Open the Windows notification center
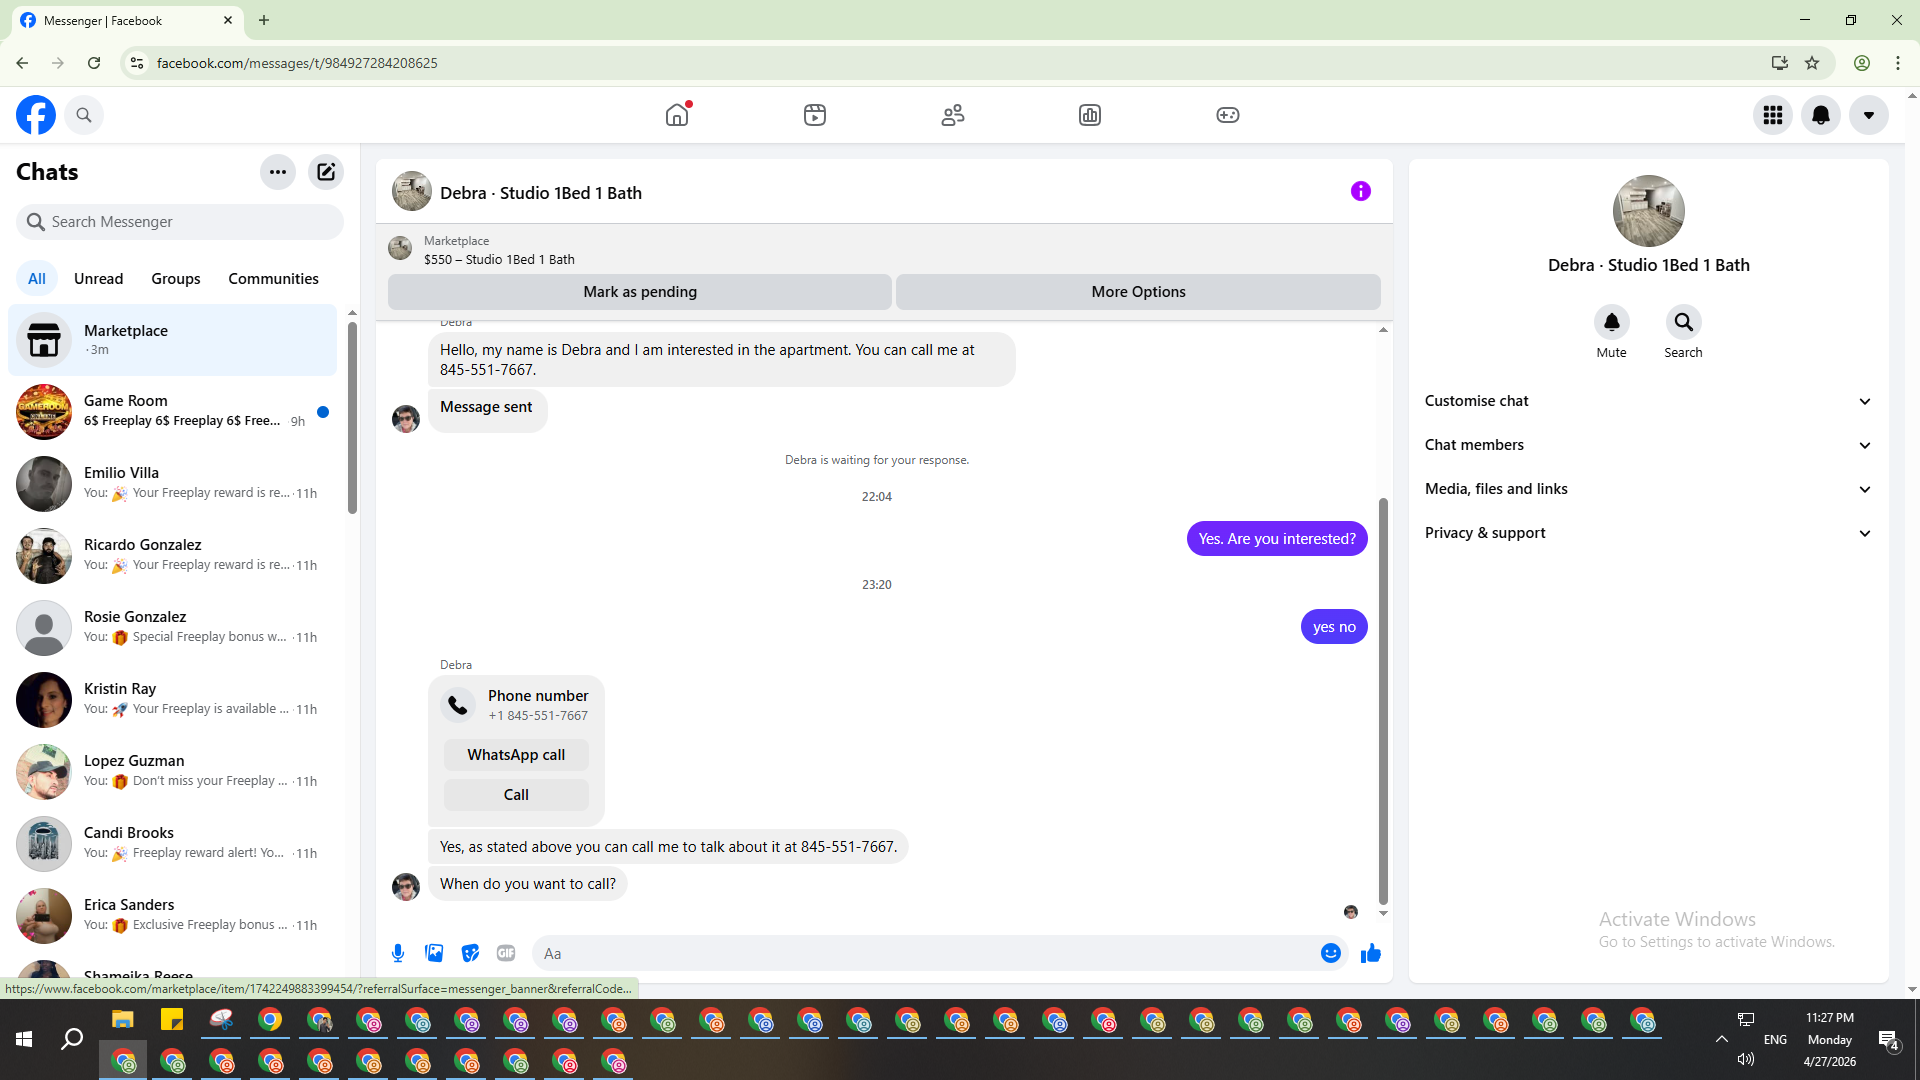The height and width of the screenshot is (1080, 1920). click(x=1889, y=1040)
